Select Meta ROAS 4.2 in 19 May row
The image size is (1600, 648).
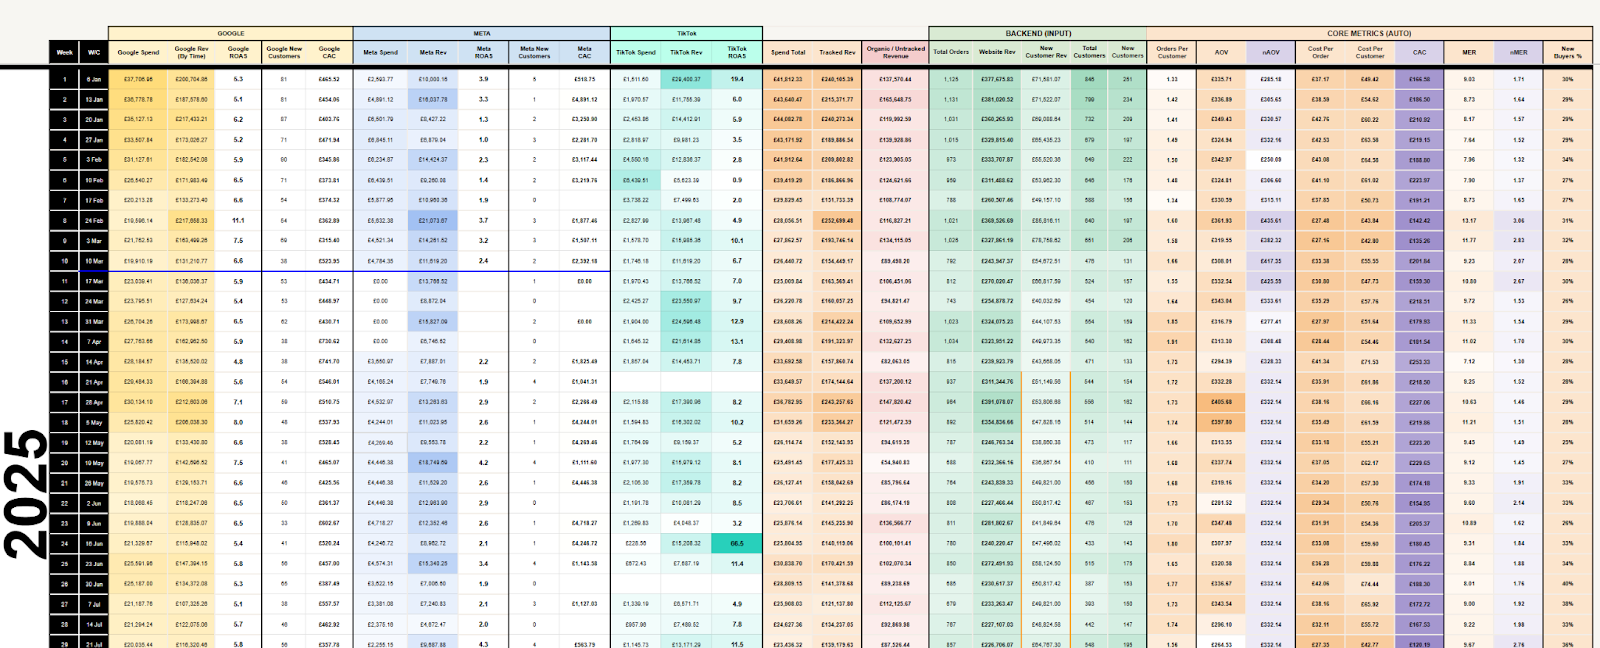[484, 463]
